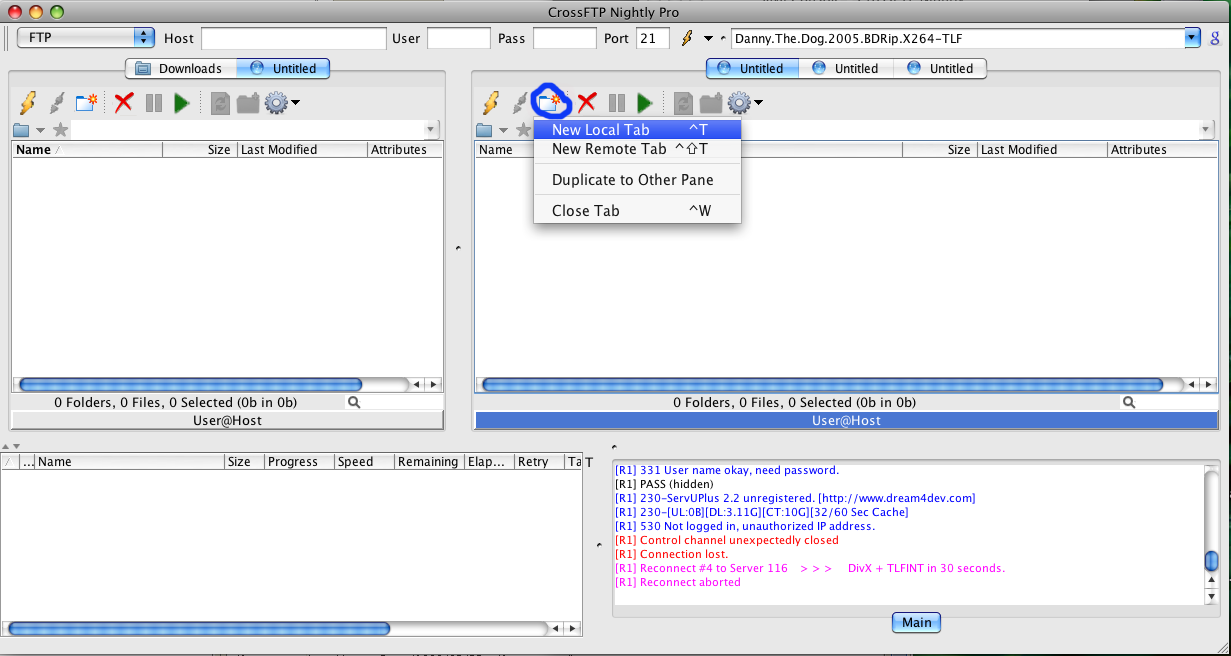Screen dimensions: 1231x656
Task: Click the right pane Connect lightning icon
Action: pos(491,102)
